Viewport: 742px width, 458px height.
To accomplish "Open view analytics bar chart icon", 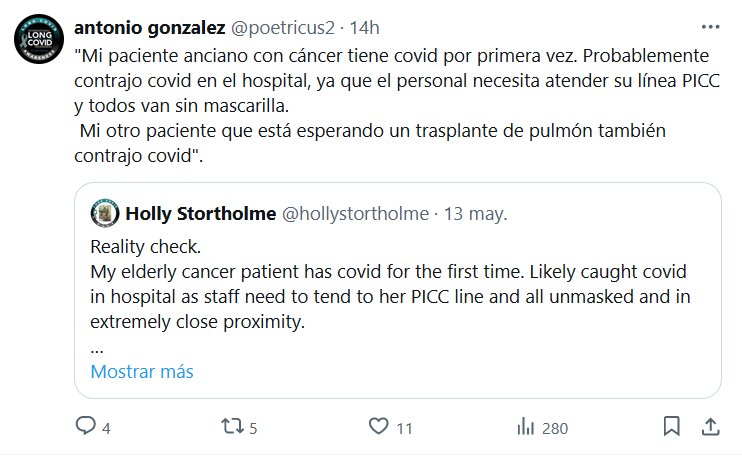I will point(525,427).
